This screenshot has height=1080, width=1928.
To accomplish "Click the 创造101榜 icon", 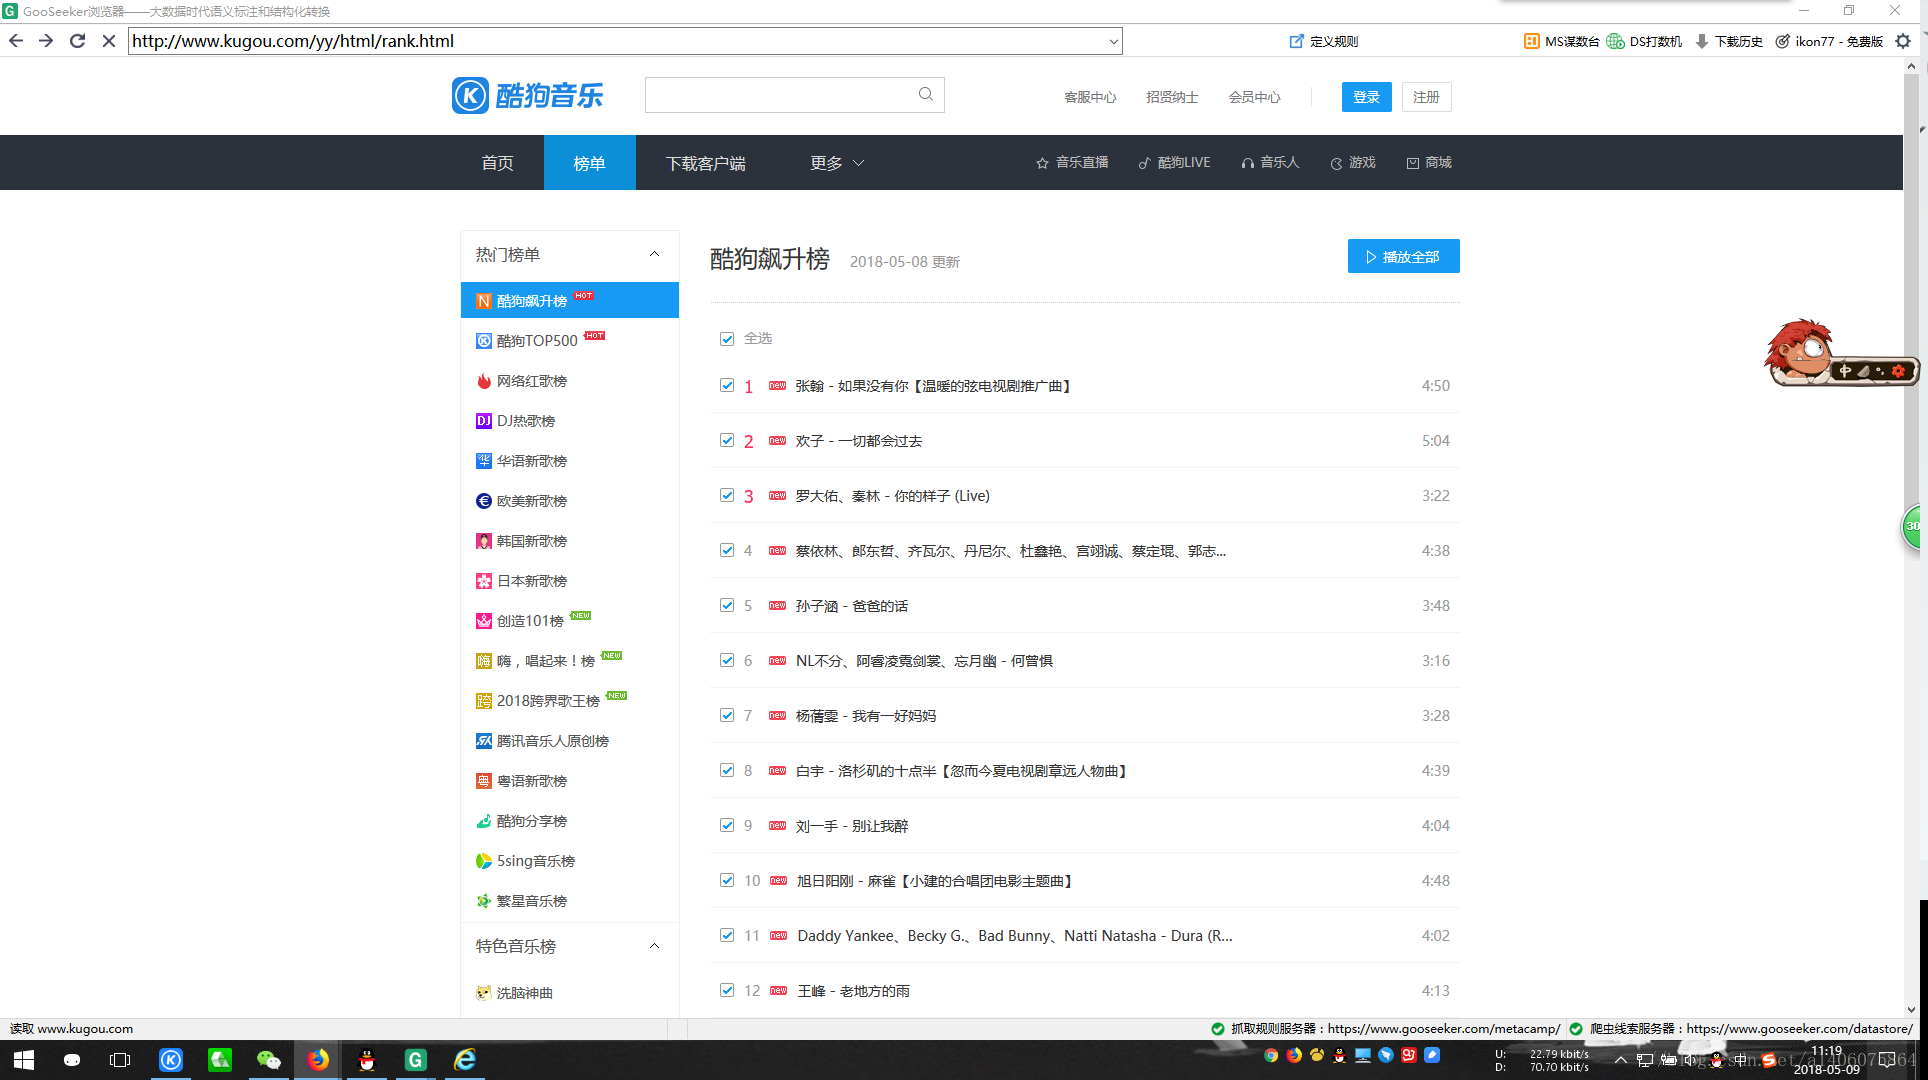I will click(x=484, y=621).
